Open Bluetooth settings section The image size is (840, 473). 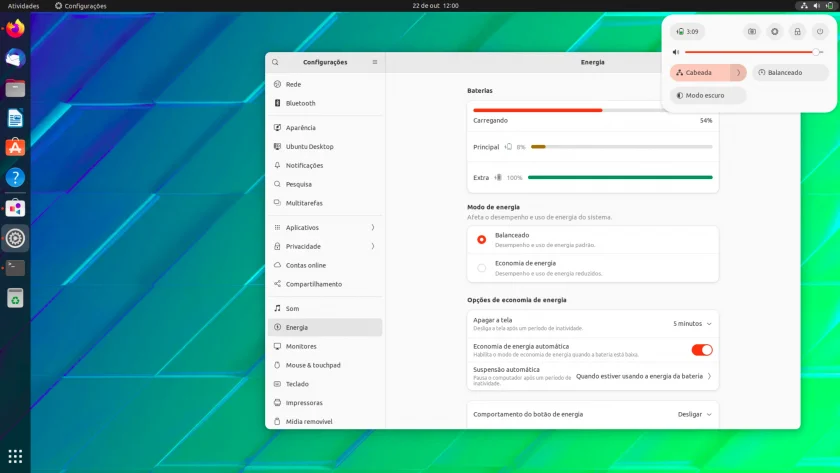(x=325, y=103)
